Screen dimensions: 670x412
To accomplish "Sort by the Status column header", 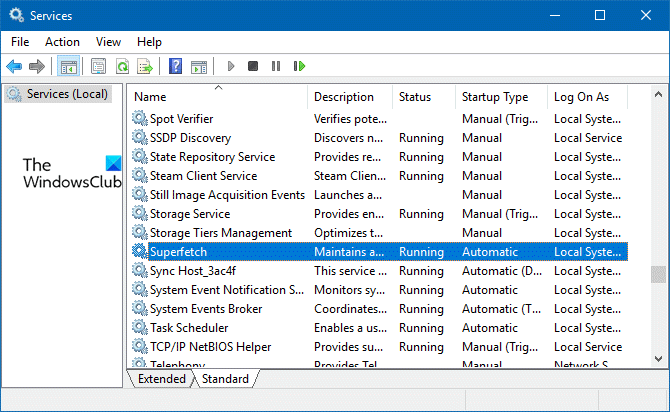I will [415, 97].
